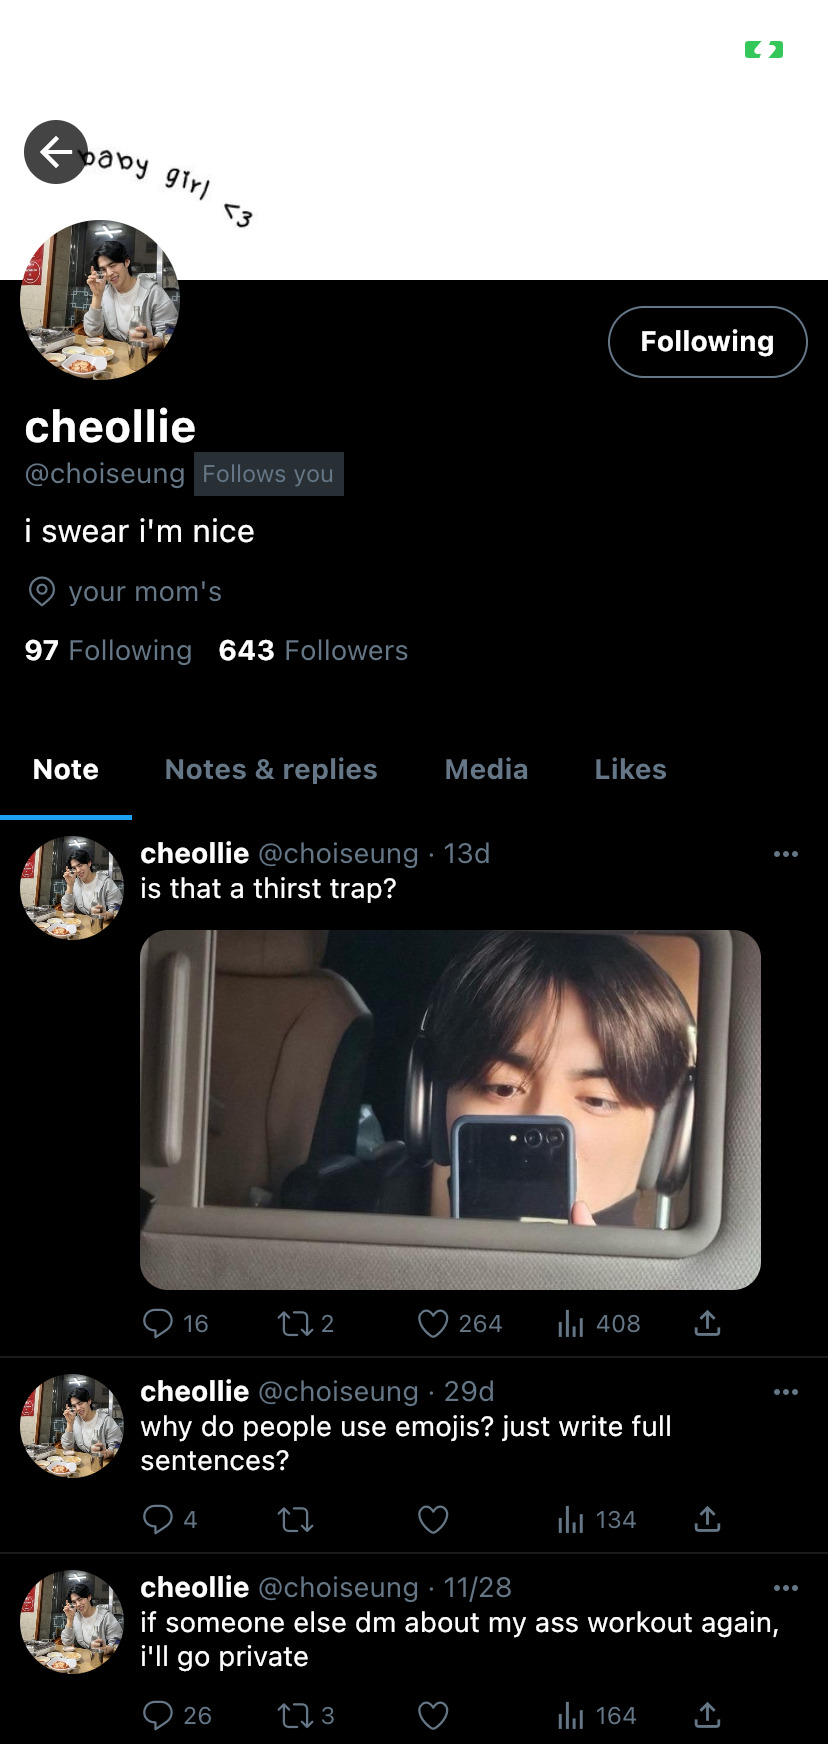This screenshot has width=828, height=1744.
Task: Like the emojis question post
Action: 433,1520
